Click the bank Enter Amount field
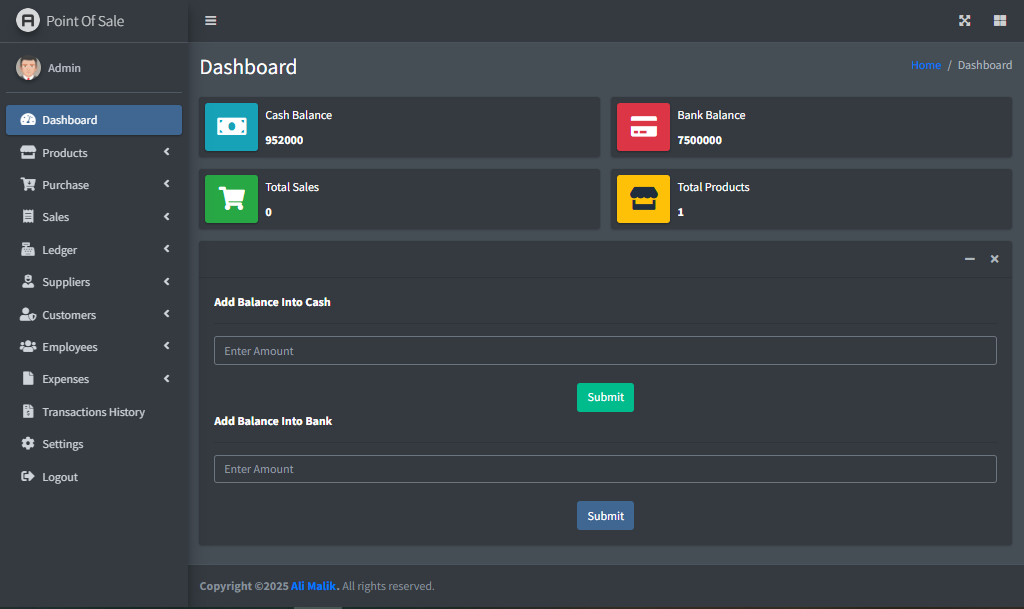The height and width of the screenshot is (609, 1024). [x=605, y=469]
